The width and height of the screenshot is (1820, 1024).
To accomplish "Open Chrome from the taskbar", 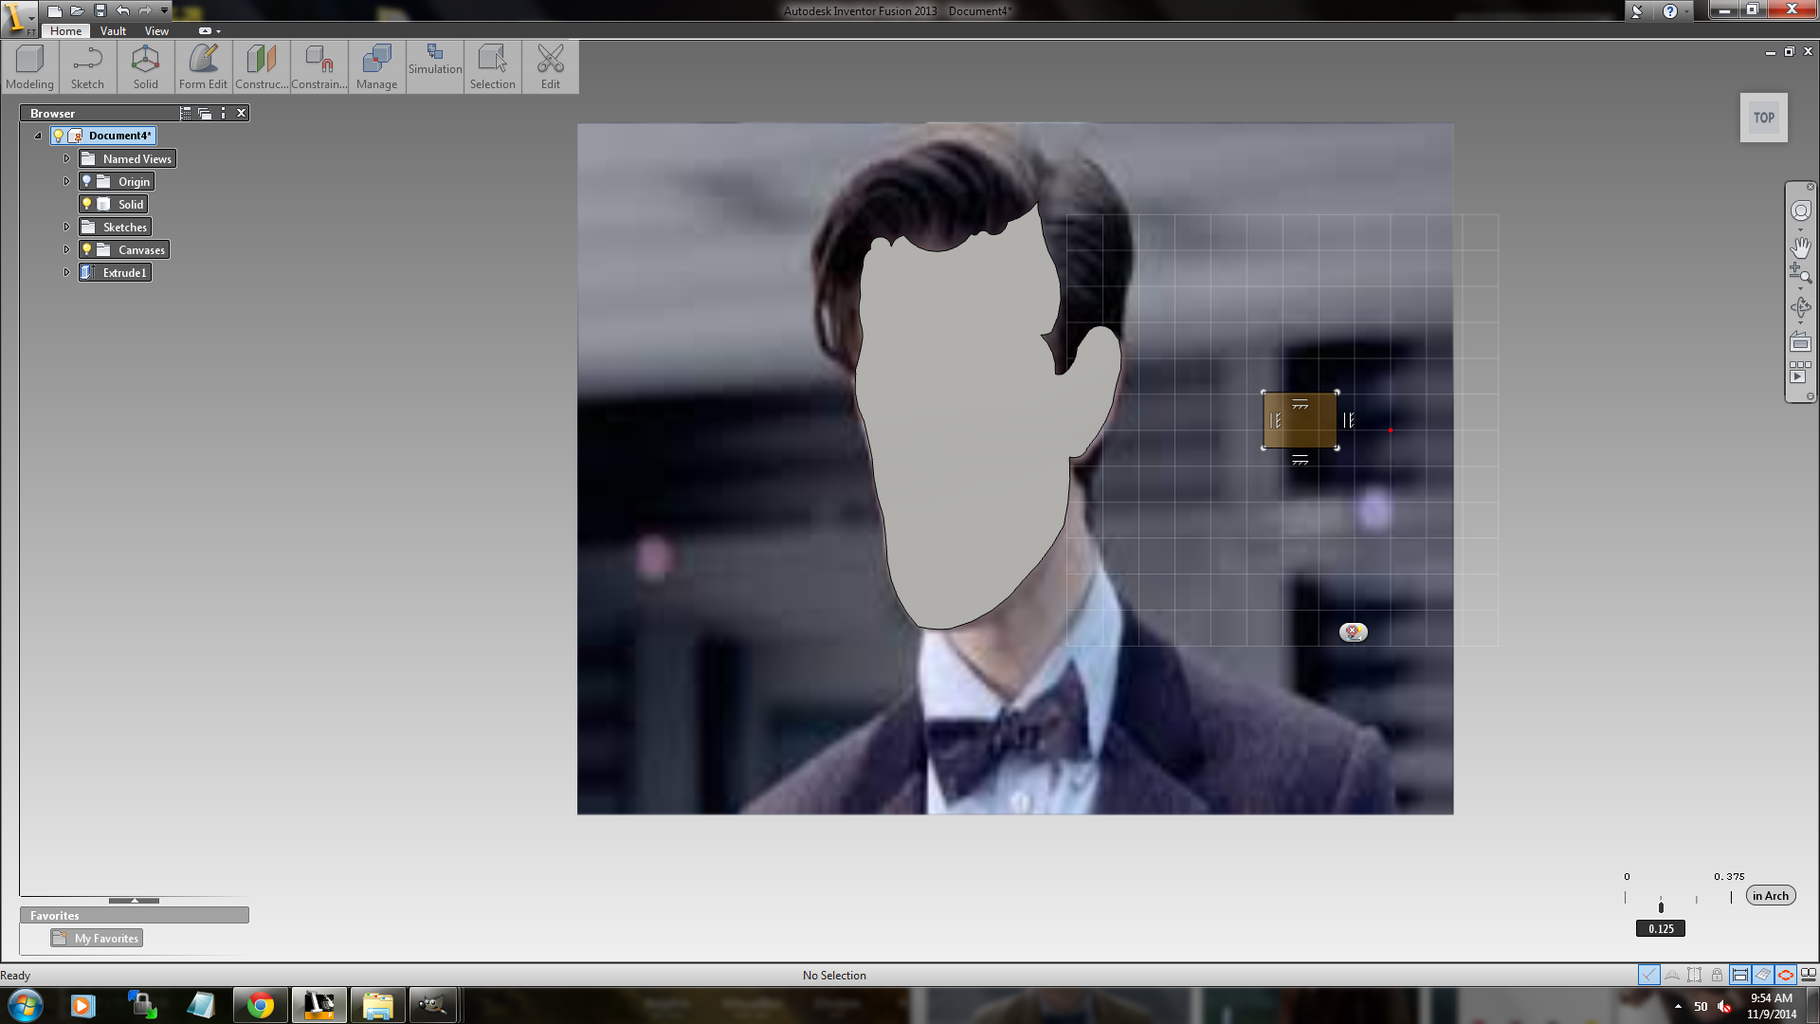I will [260, 1005].
